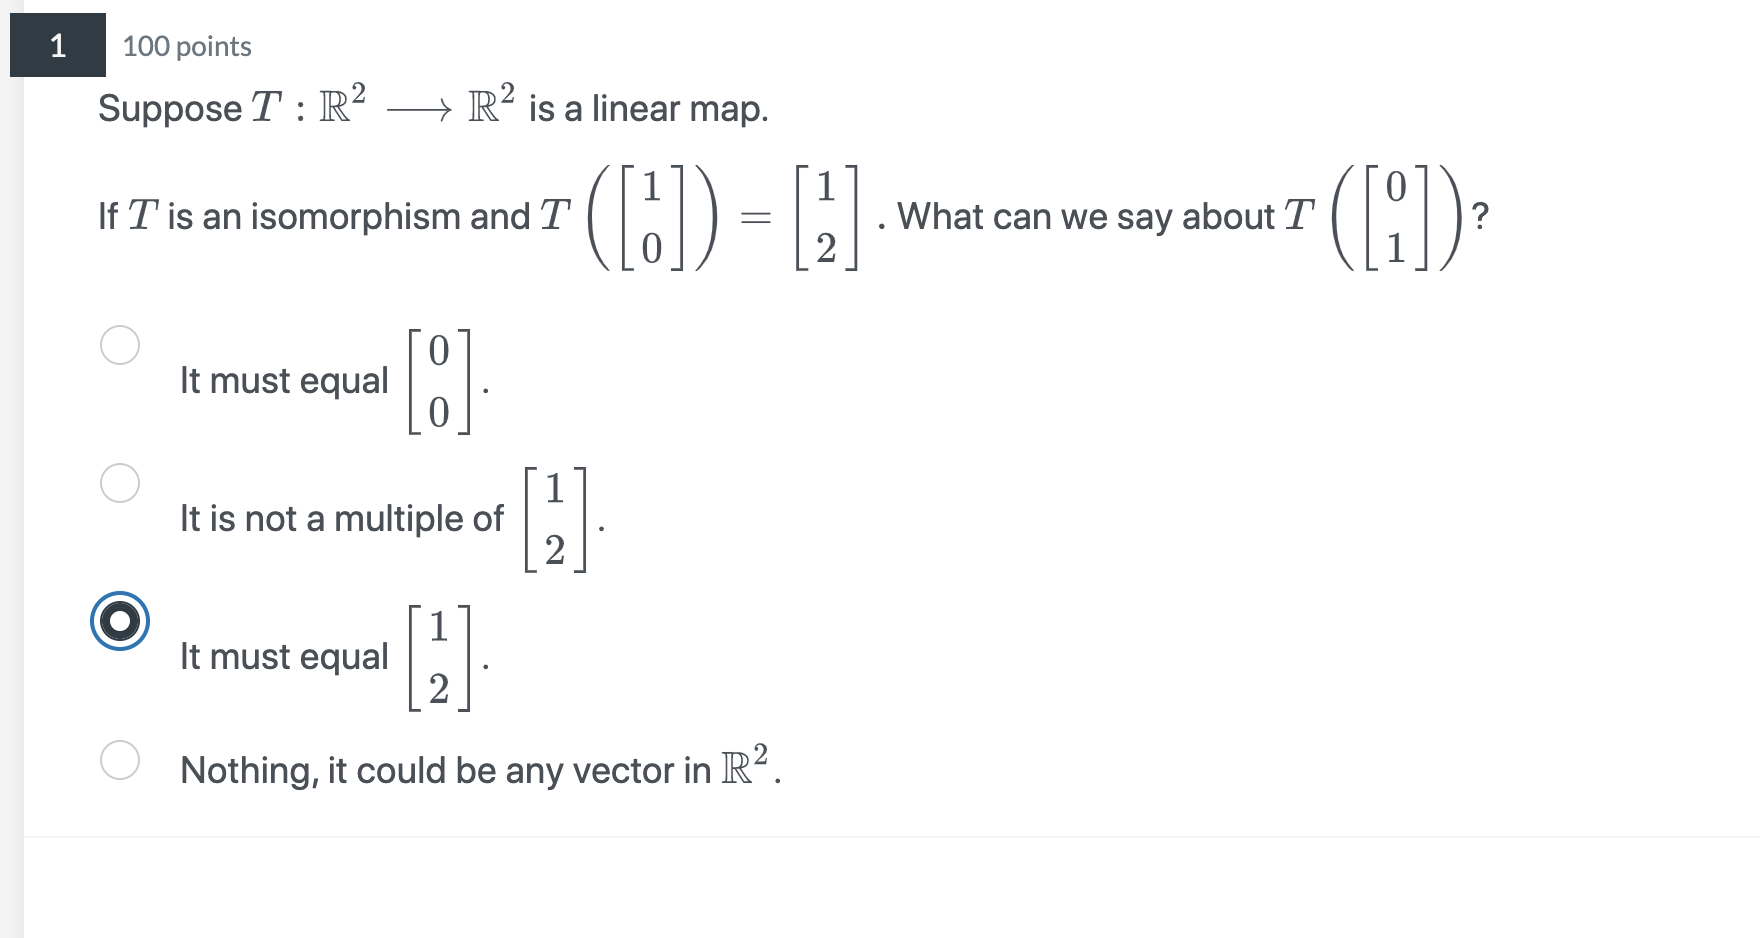
Task: Click the first radio button in the list
Action: [120, 345]
